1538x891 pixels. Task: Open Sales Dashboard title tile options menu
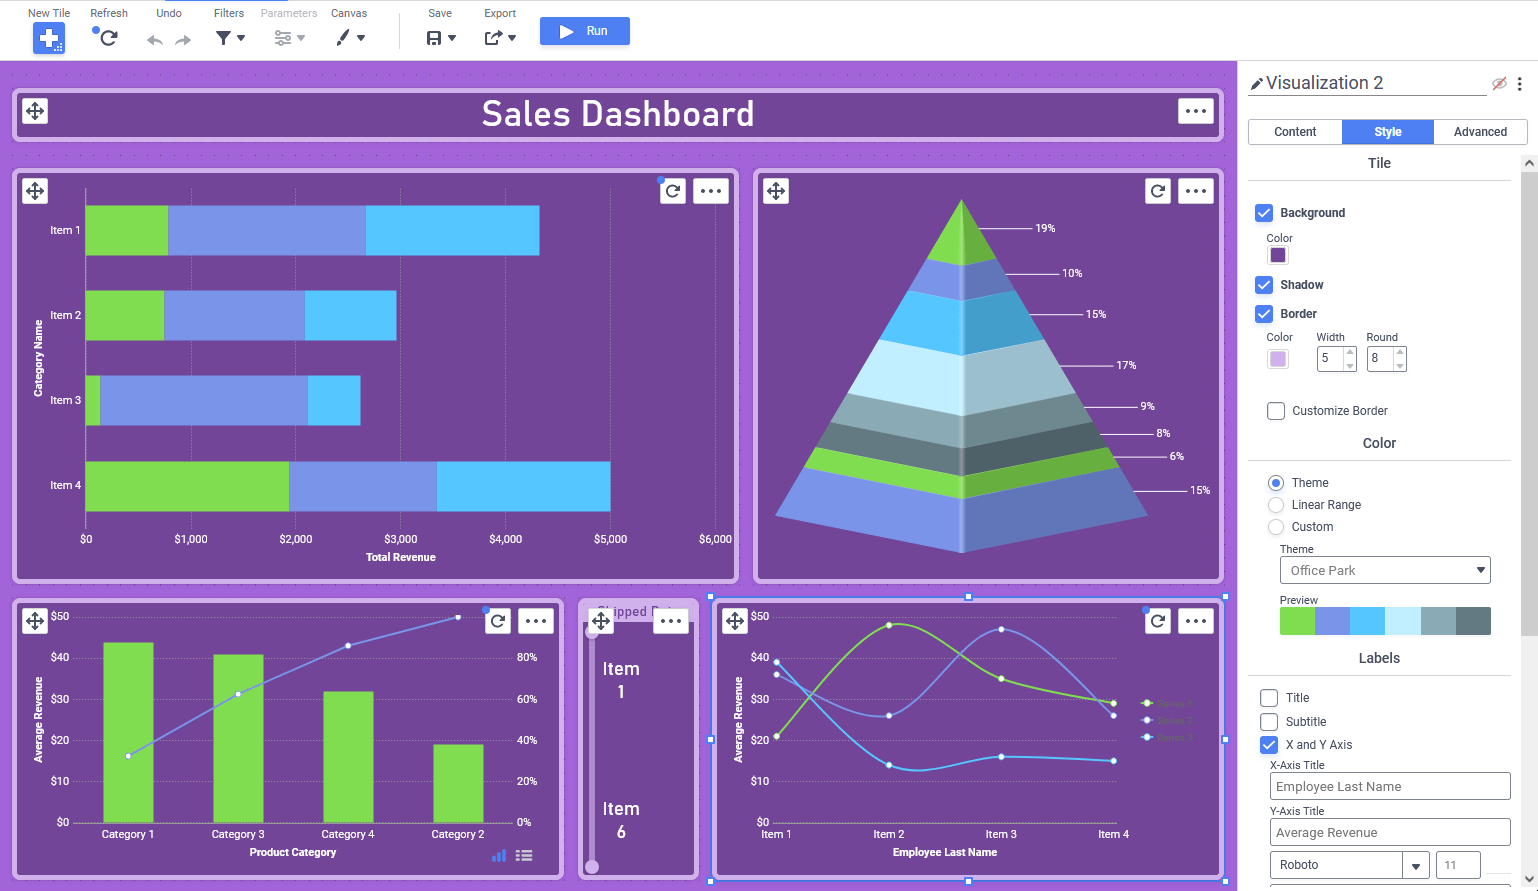point(1196,111)
